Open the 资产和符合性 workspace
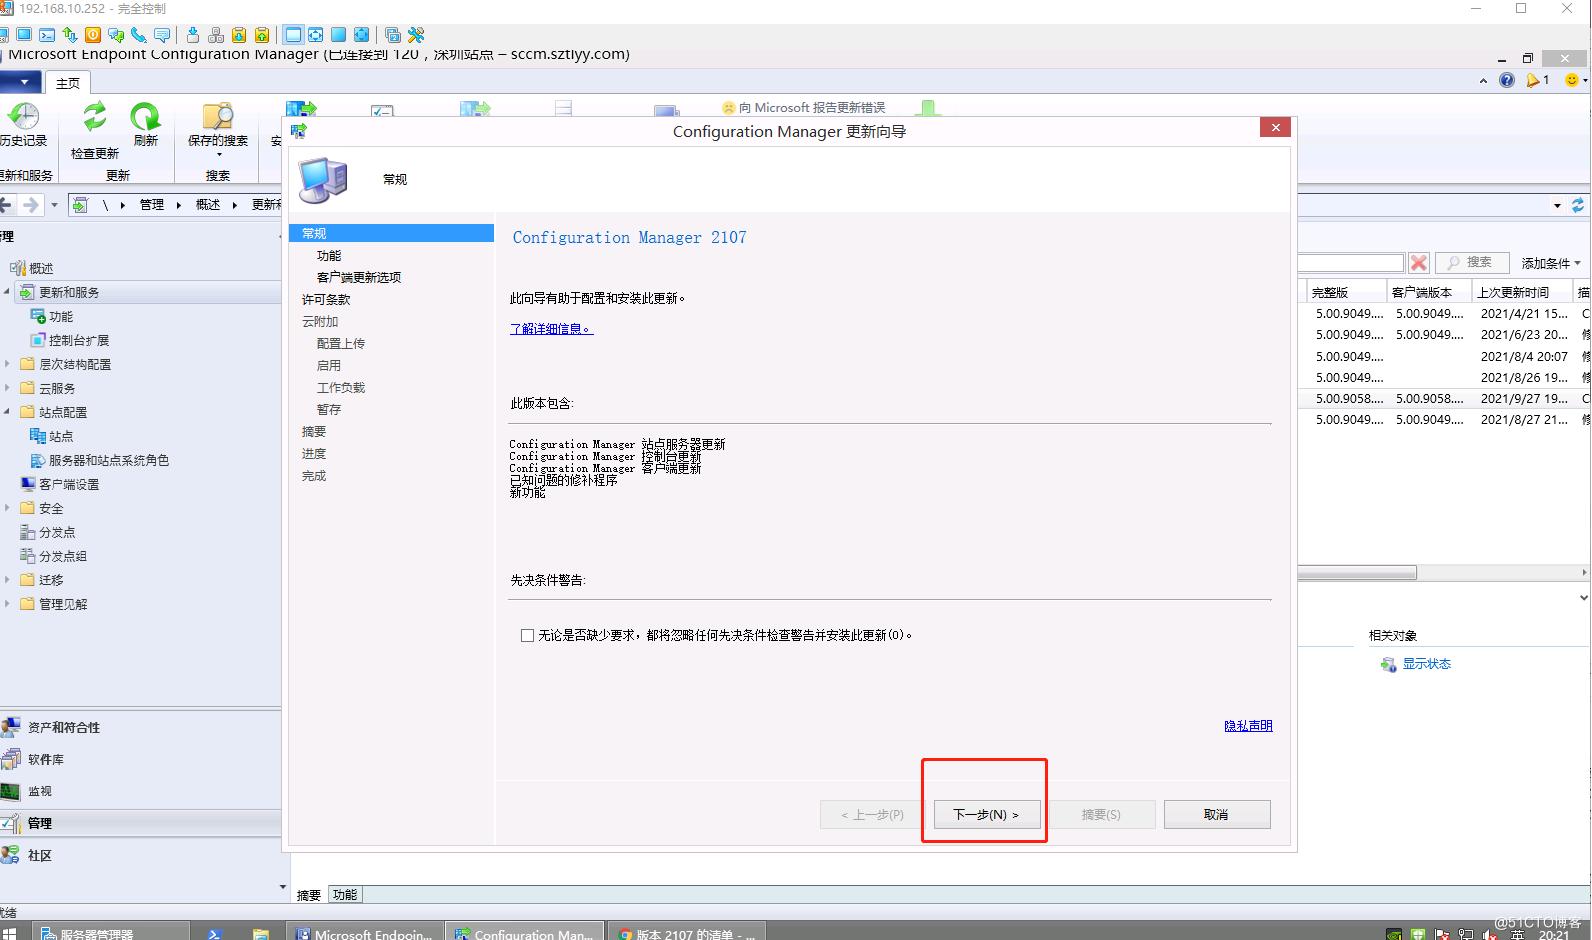Screen dimensions: 1592x940 (140, 727)
